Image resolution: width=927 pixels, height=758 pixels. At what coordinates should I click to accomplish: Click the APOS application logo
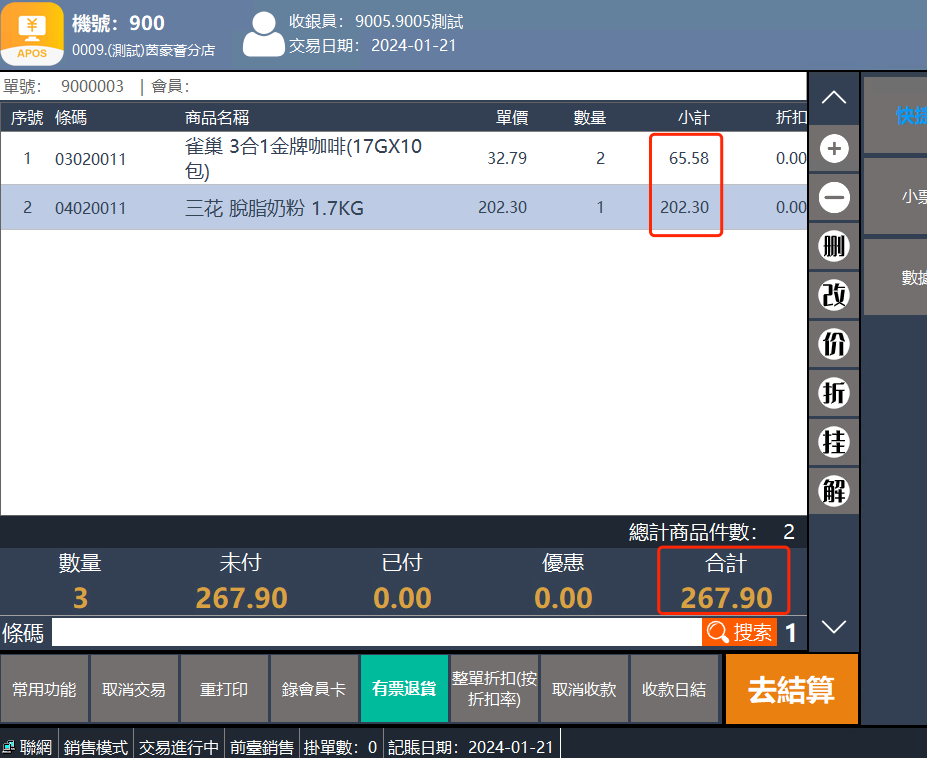(32, 34)
